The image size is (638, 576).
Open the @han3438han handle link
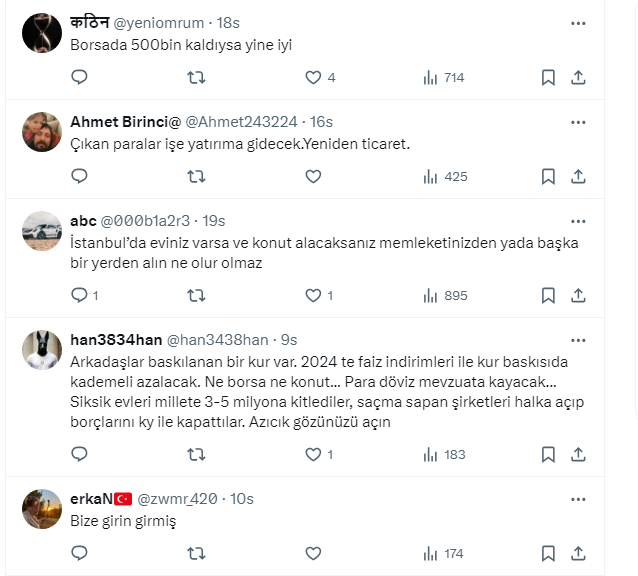click(217, 340)
